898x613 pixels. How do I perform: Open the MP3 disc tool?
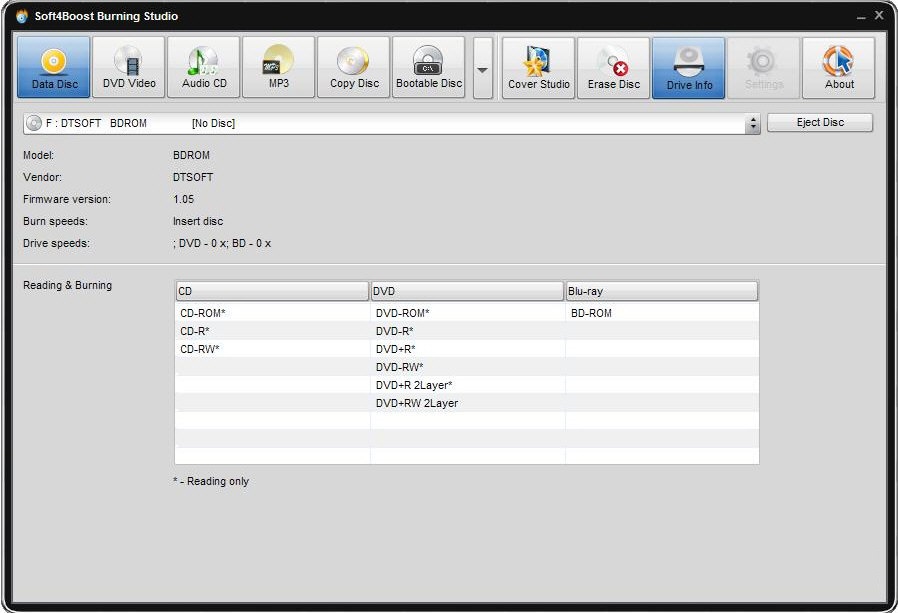tap(278, 68)
